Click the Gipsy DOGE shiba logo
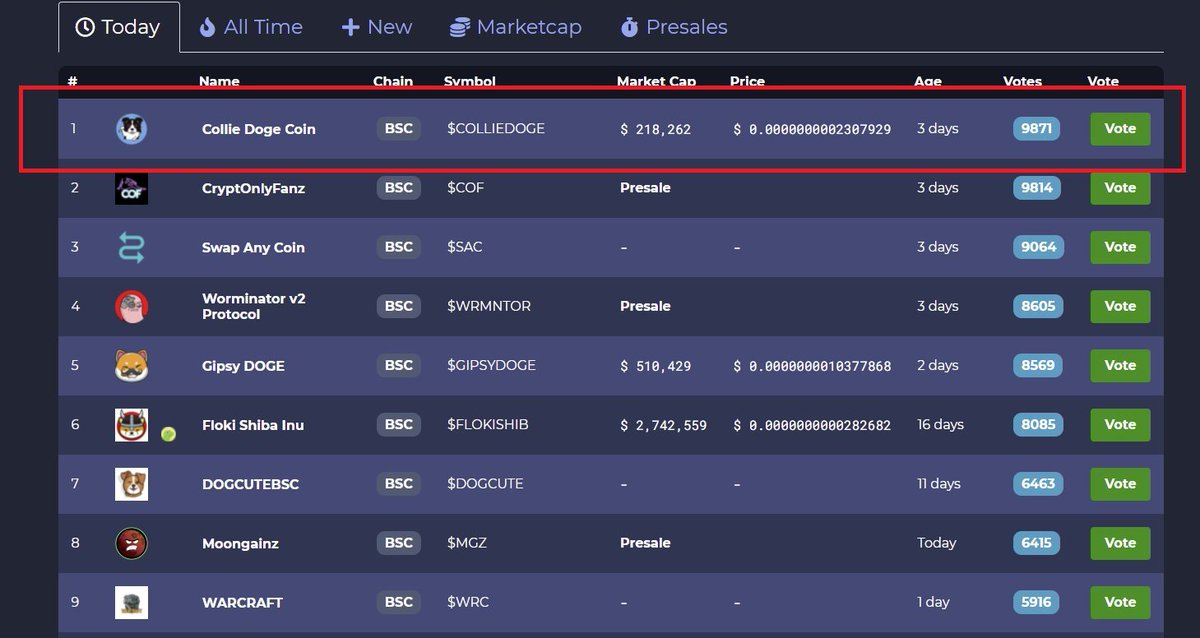Image resolution: width=1200 pixels, height=638 pixels. point(131,365)
